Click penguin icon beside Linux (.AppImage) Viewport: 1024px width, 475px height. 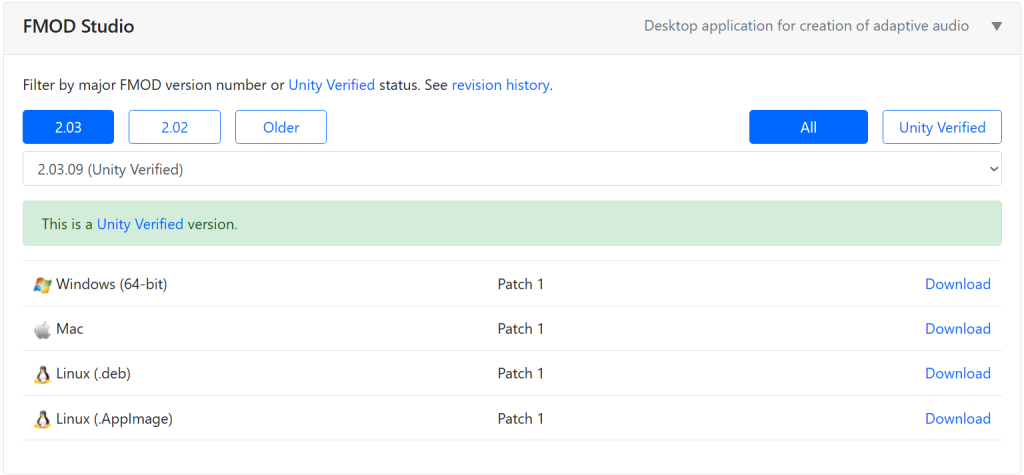(42, 419)
